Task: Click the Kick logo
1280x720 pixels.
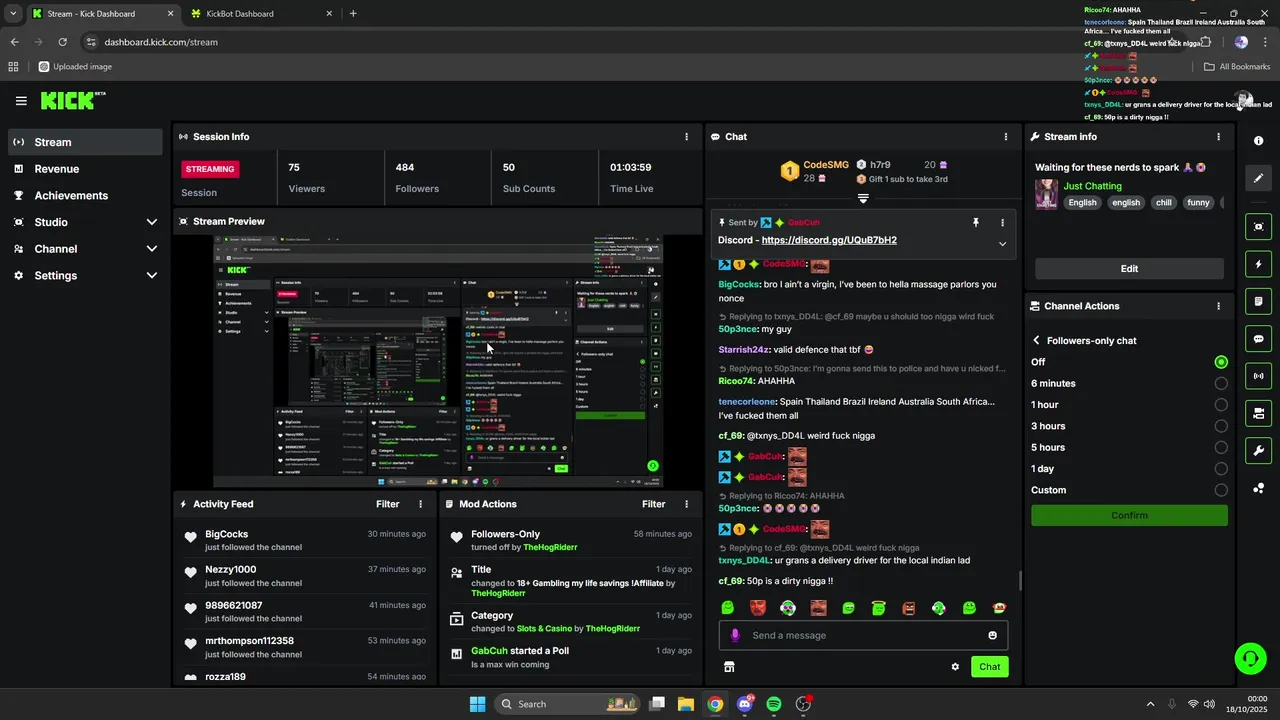Action: (x=73, y=100)
